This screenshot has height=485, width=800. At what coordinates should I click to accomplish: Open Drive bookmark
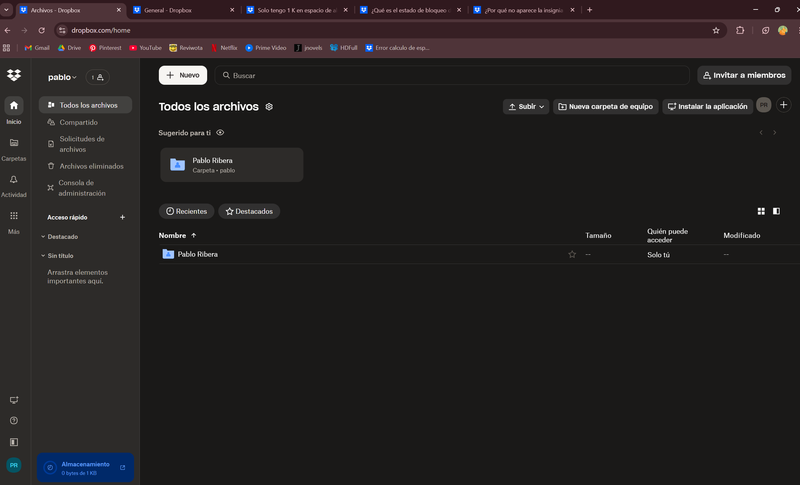tap(69, 48)
